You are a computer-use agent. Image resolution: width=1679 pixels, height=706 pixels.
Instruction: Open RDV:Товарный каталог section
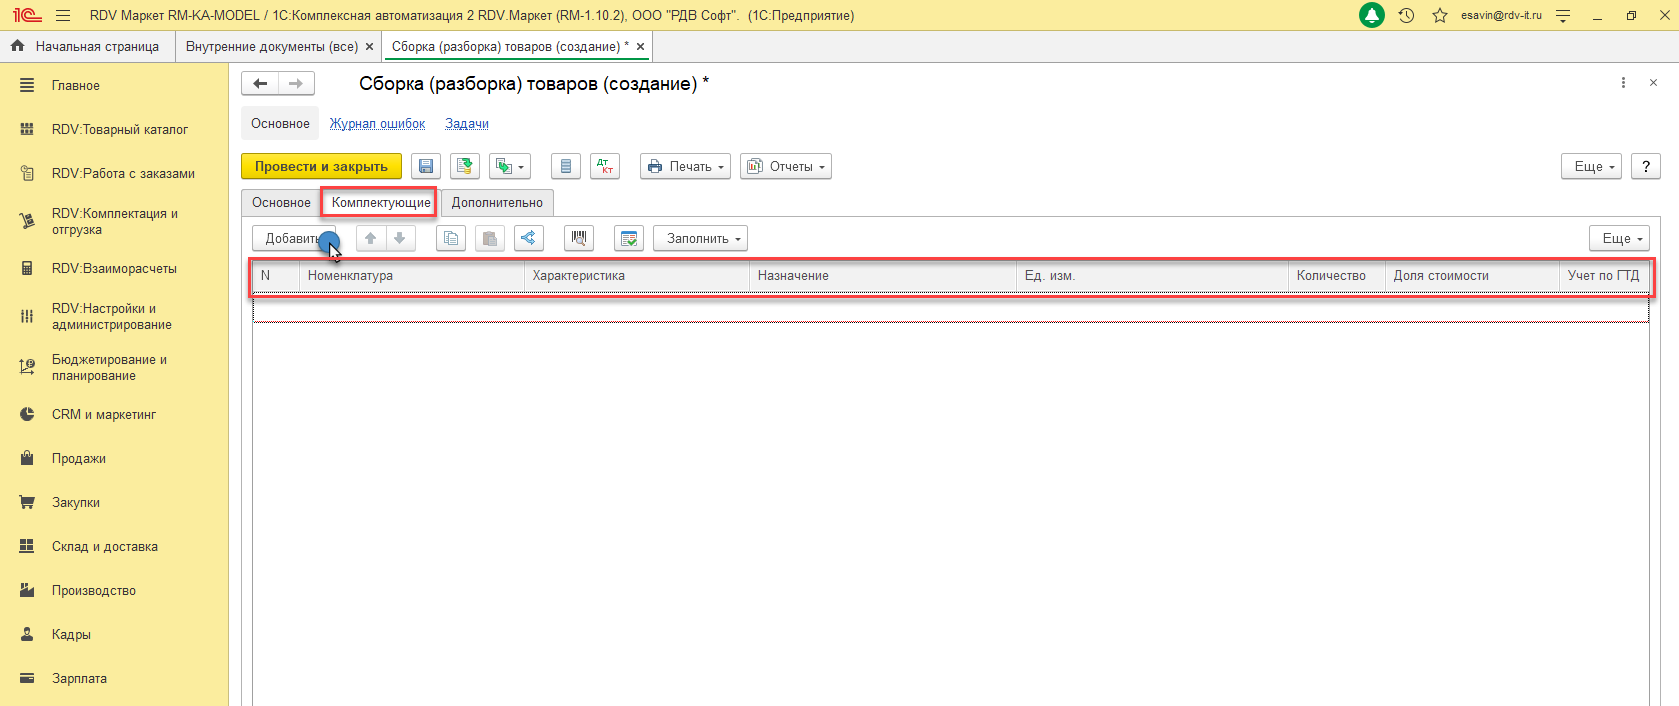coord(120,130)
